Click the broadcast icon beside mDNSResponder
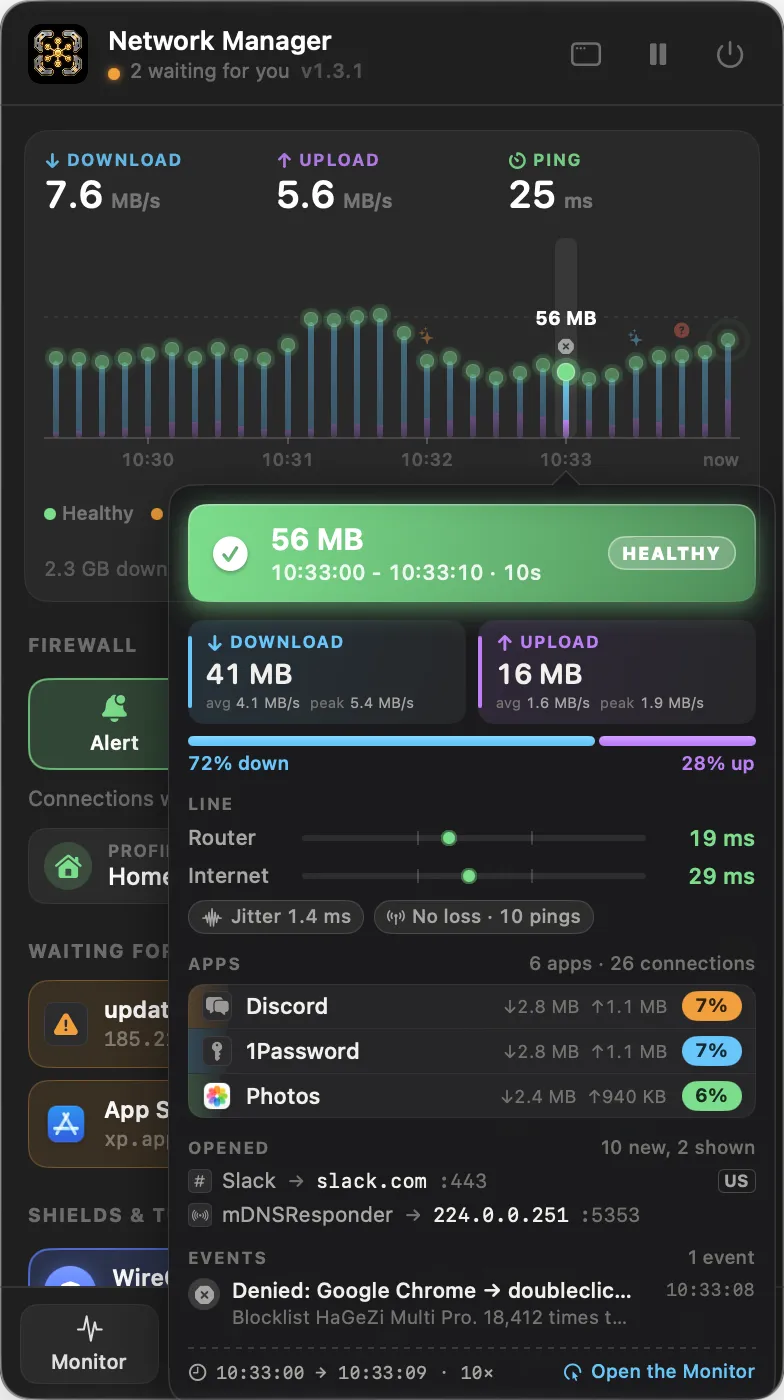Viewport: 784px width, 1400px height. point(200,1216)
